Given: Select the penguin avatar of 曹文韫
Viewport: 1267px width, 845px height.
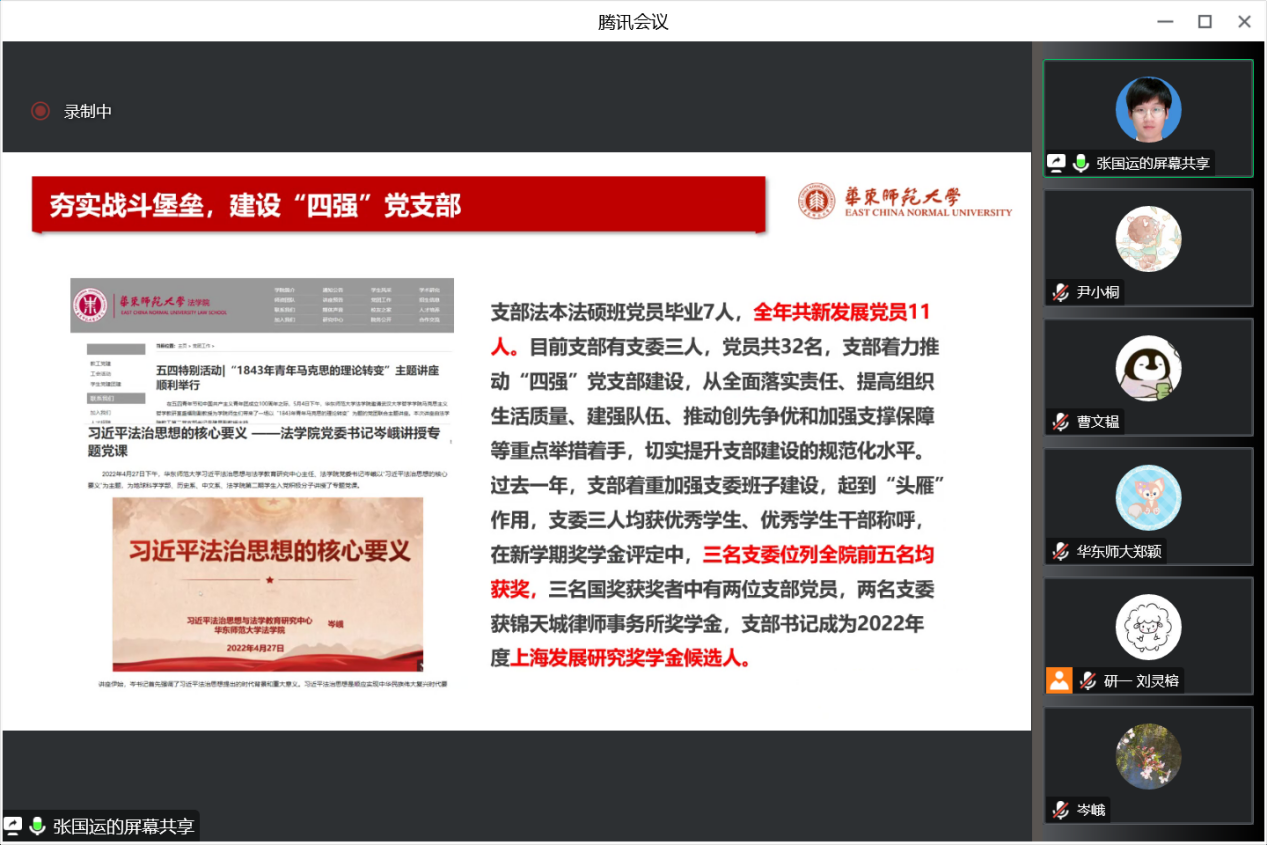Looking at the screenshot, I should pyautogui.click(x=1148, y=368).
